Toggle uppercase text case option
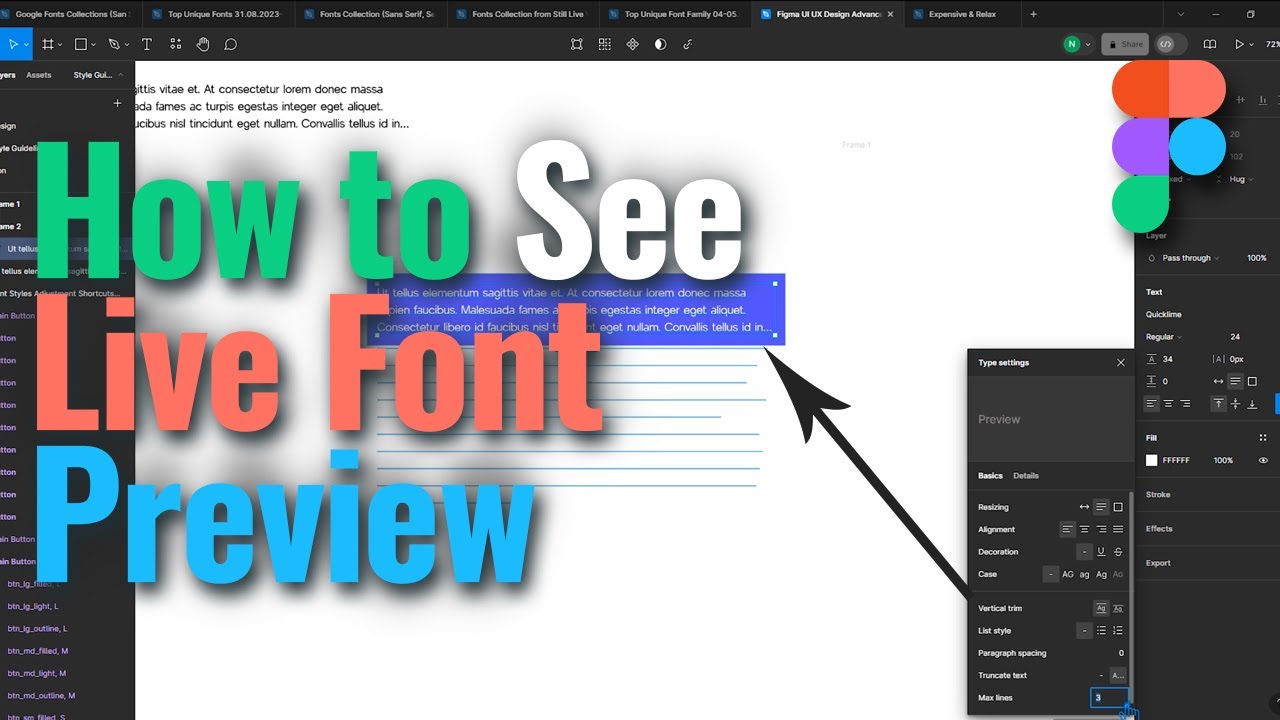The image size is (1280, 720). [x=1067, y=574]
